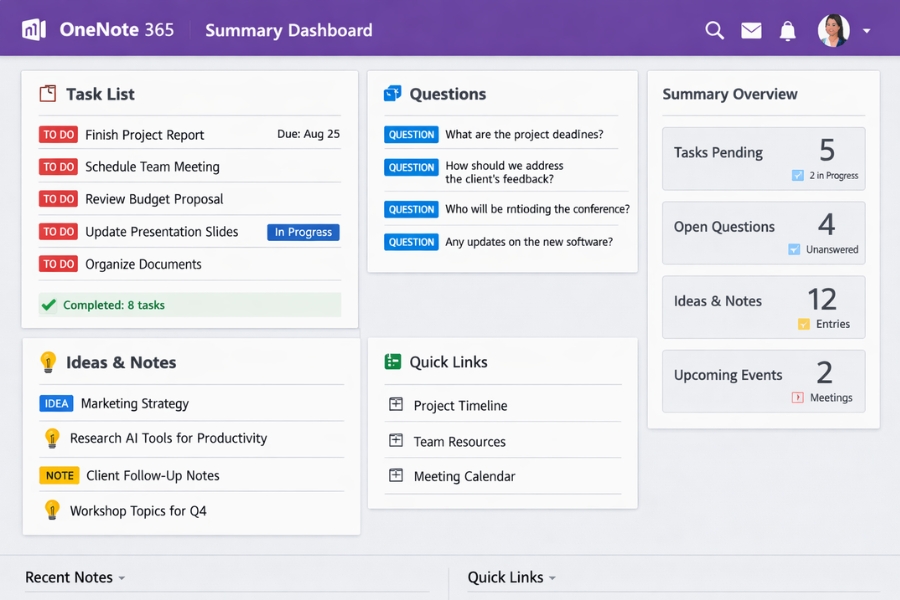This screenshot has width=900, height=600.
Task: Open the mail envelope icon
Action: point(751,30)
